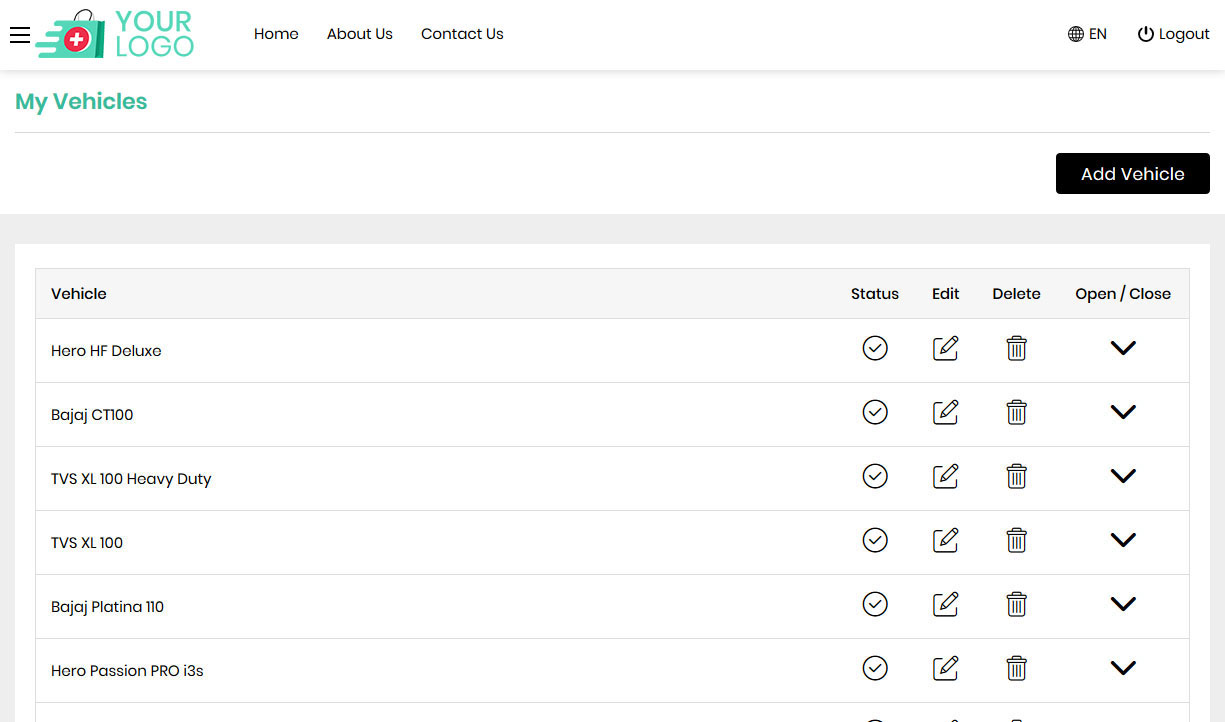The width and height of the screenshot is (1225, 722).
Task: Click the edit icon in the TVS XL 100 row
Action: pyautogui.click(x=945, y=540)
